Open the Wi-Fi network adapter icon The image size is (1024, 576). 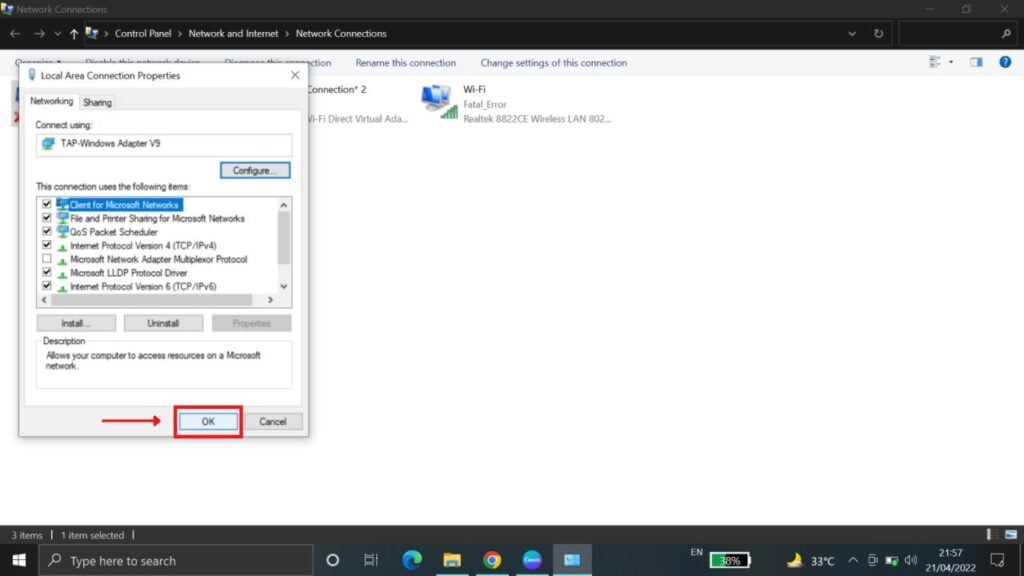438,102
